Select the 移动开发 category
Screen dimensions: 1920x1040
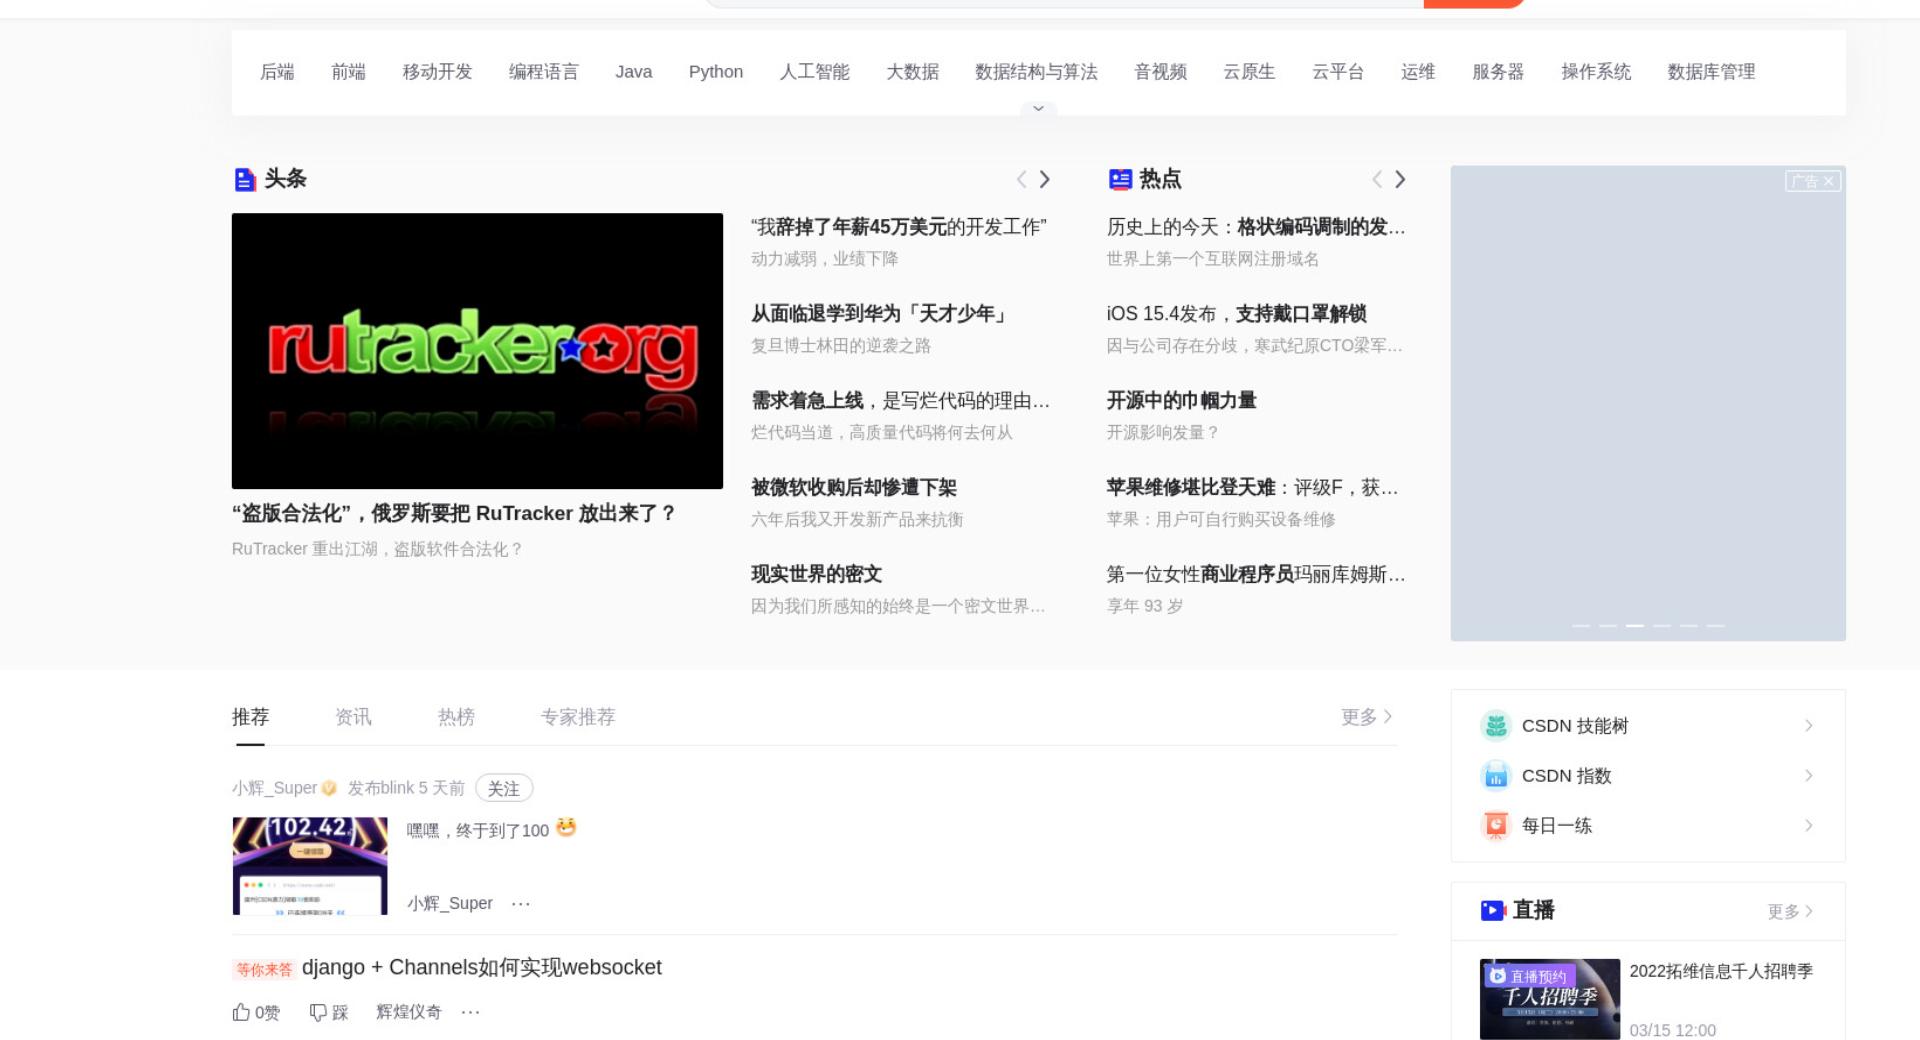[437, 72]
